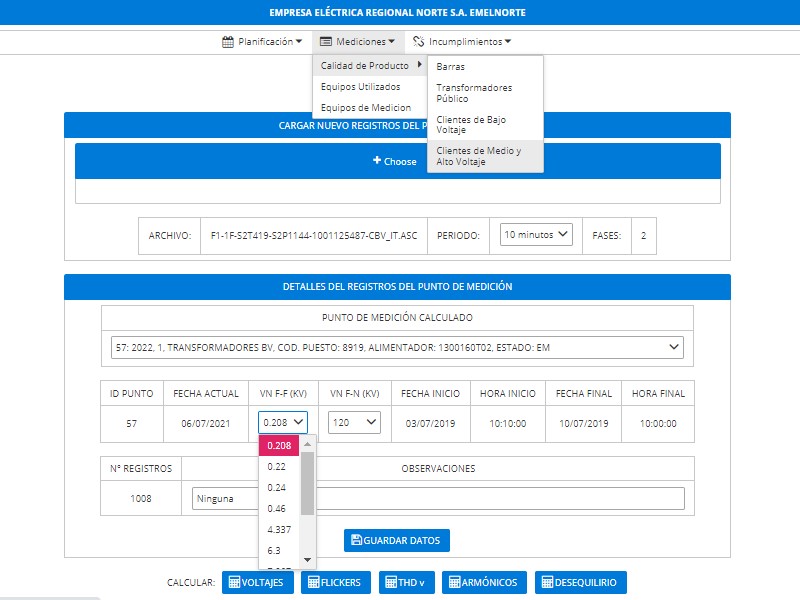Open the Planificación menu
Viewport: 800px width, 600px height.
[x=262, y=42]
